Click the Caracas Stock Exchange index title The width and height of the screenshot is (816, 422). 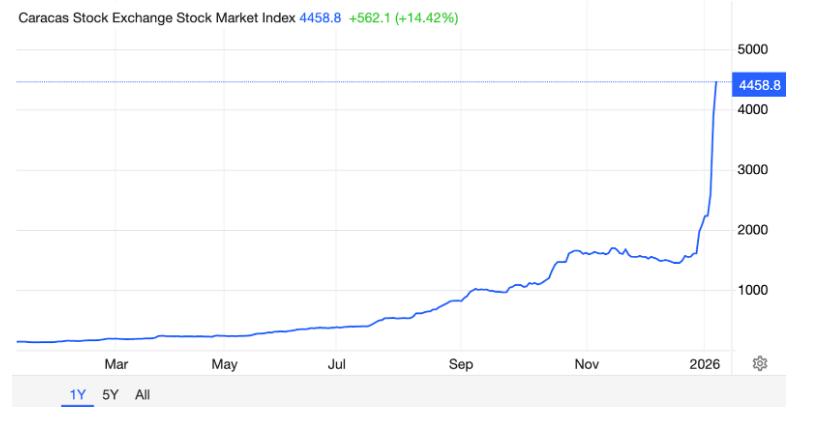point(157,18)
